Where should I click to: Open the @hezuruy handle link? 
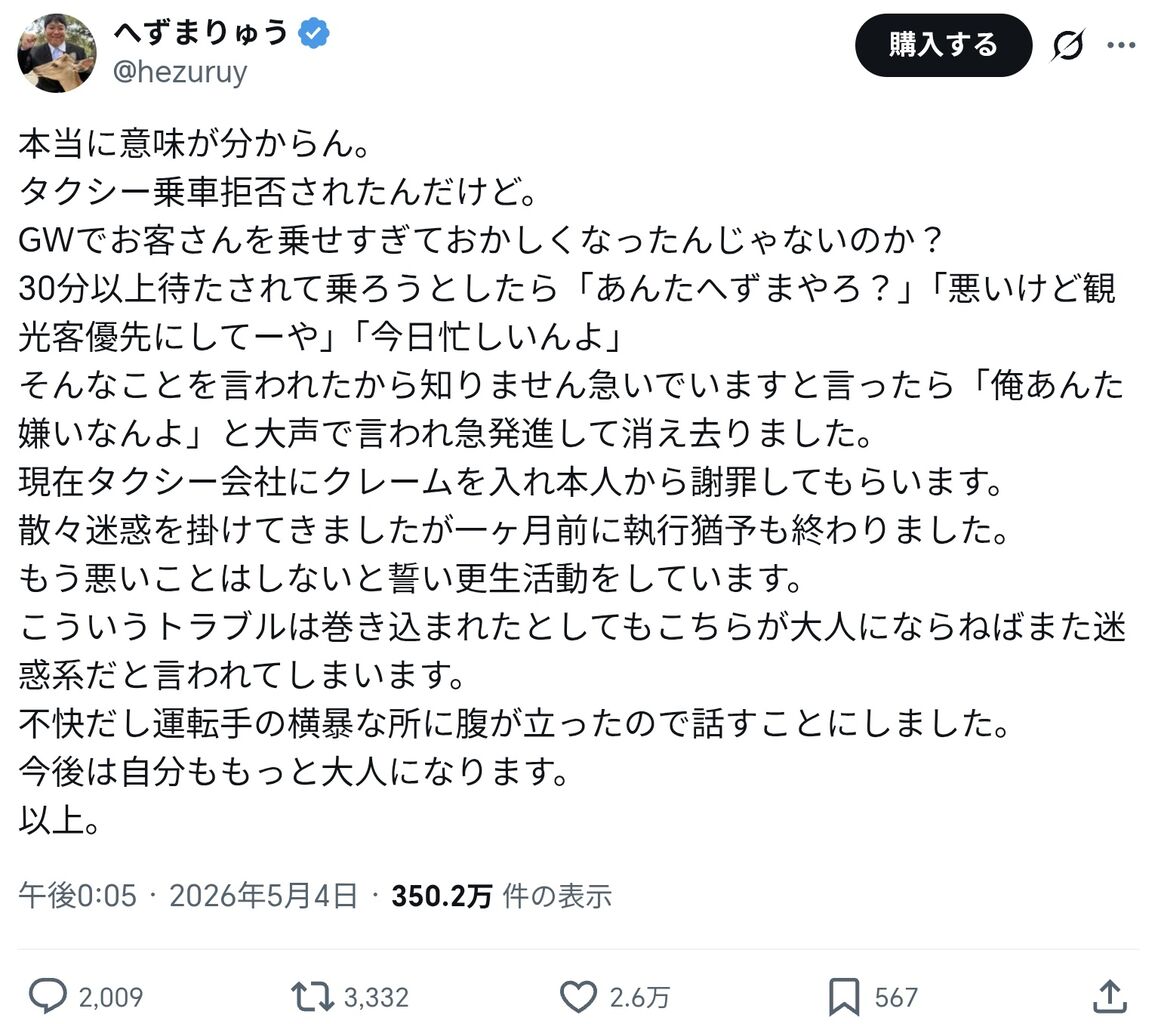[x=180, y=72]
